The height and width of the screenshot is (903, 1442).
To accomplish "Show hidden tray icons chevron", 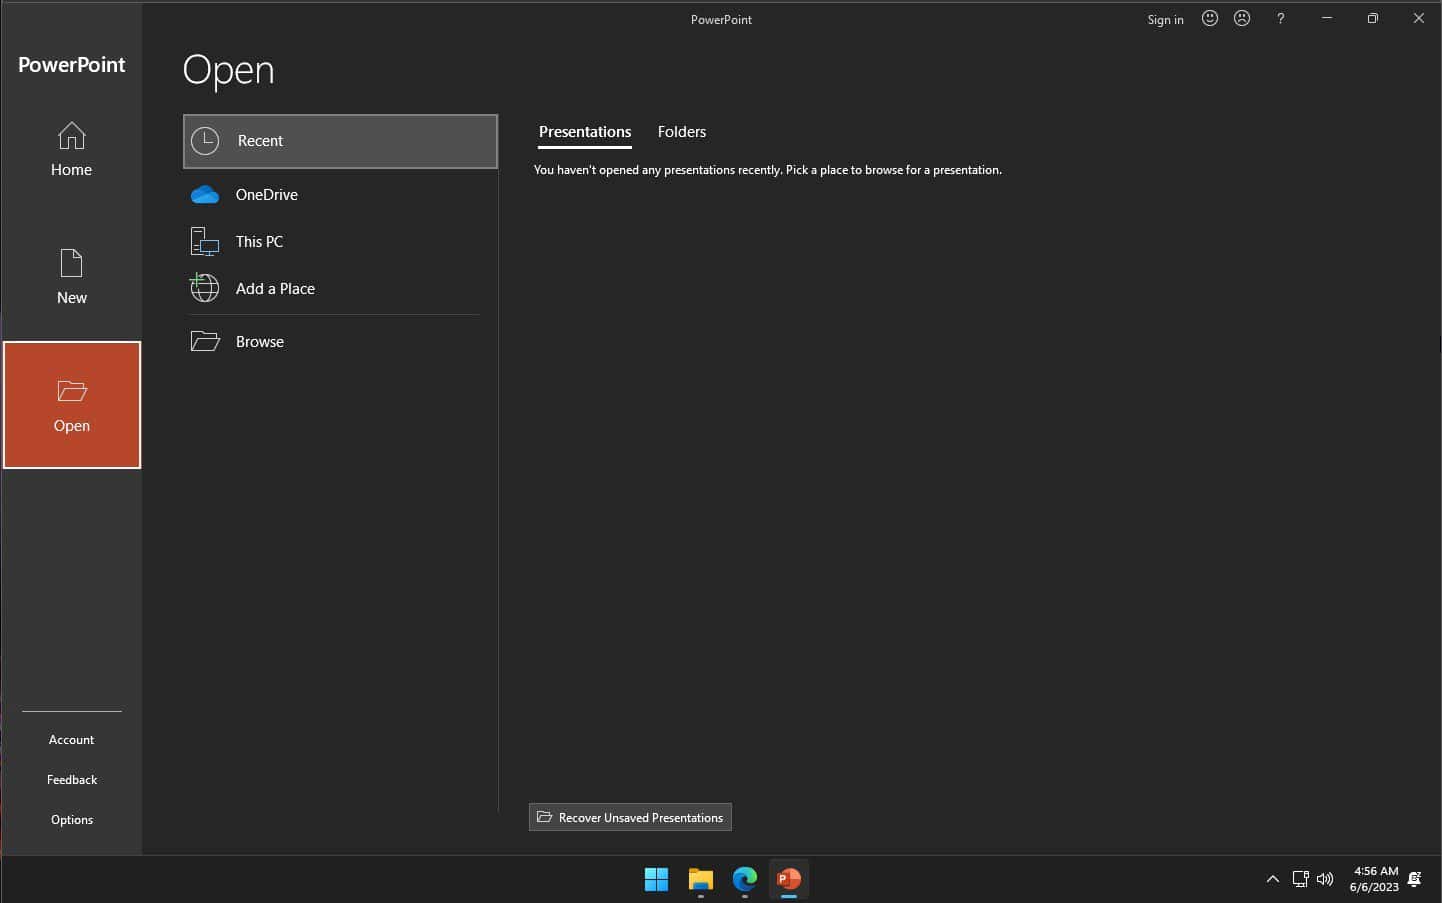I will coord(1272,879).
